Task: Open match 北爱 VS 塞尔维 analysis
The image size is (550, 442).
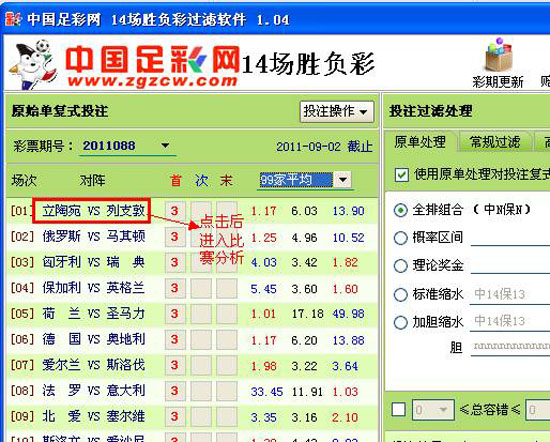Action: (x=94, y=417)
